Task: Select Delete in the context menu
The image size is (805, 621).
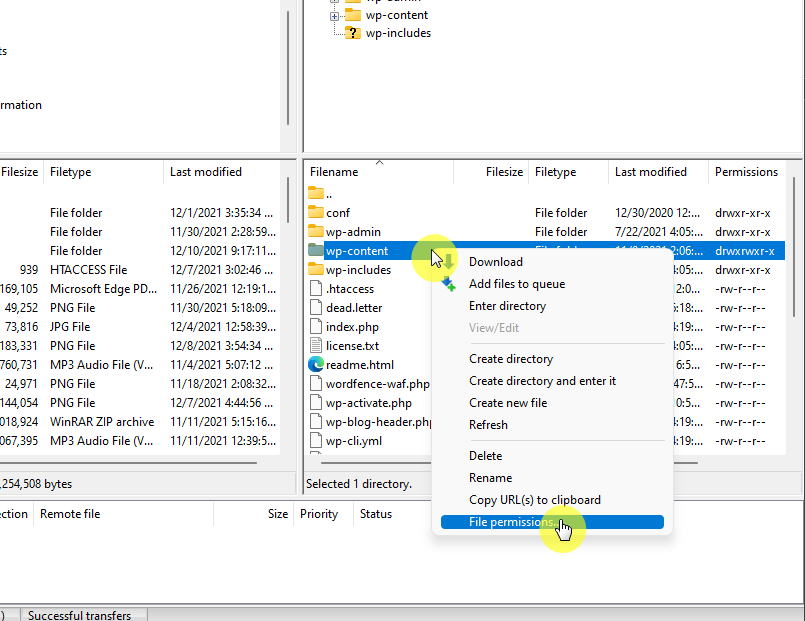Action: pos(485,456)
